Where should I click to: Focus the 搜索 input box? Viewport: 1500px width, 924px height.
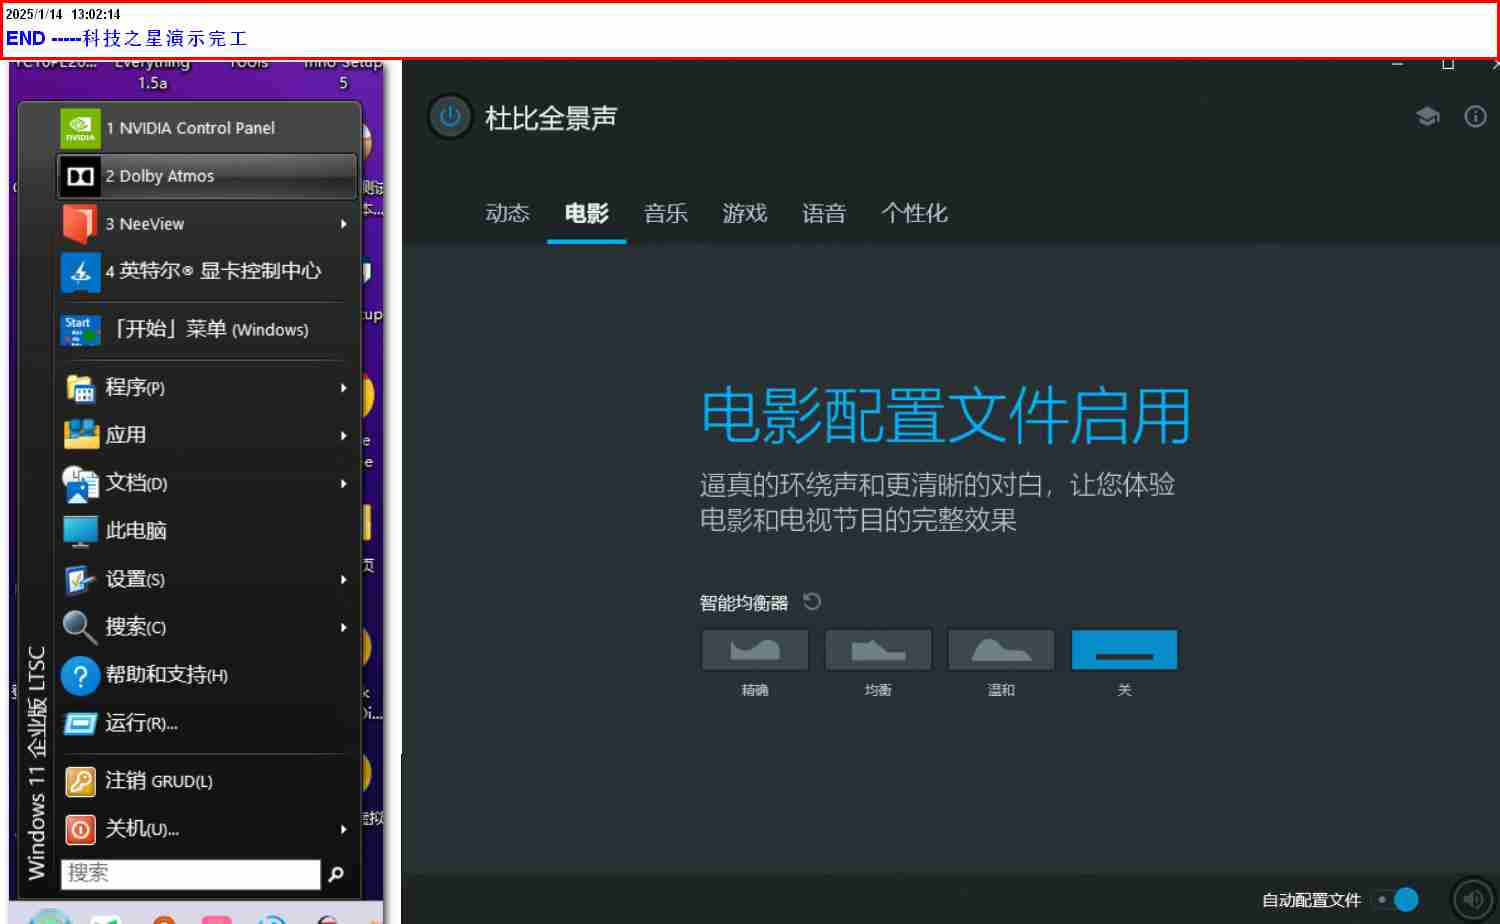click(x=191, y=874)
